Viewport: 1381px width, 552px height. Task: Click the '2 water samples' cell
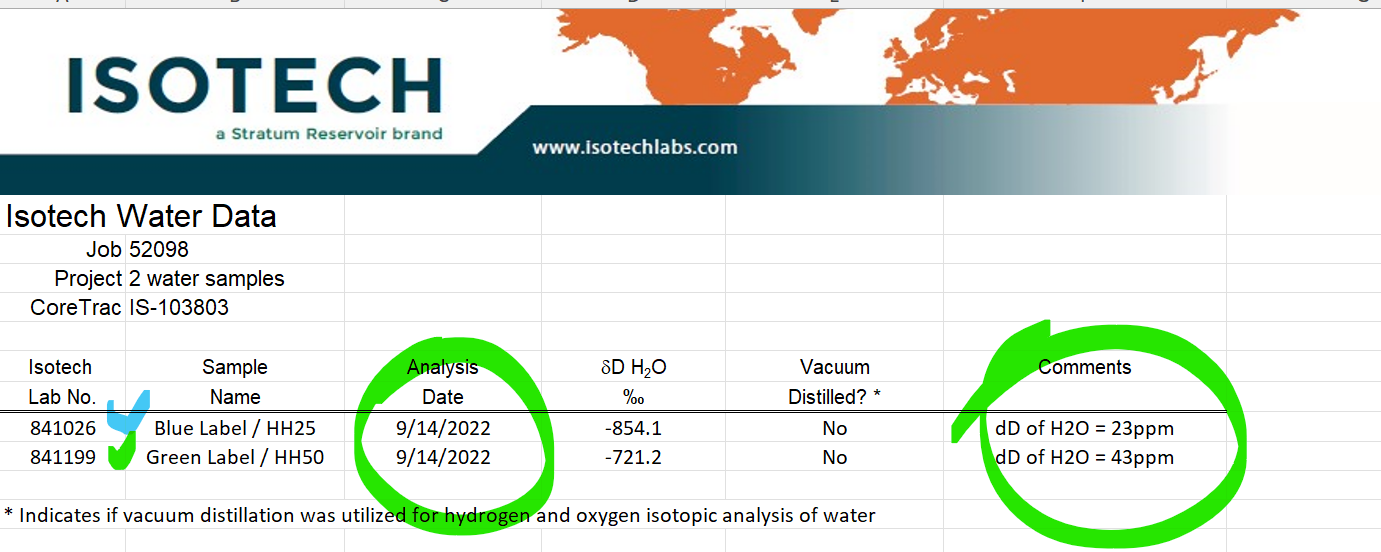pos(207,278)
